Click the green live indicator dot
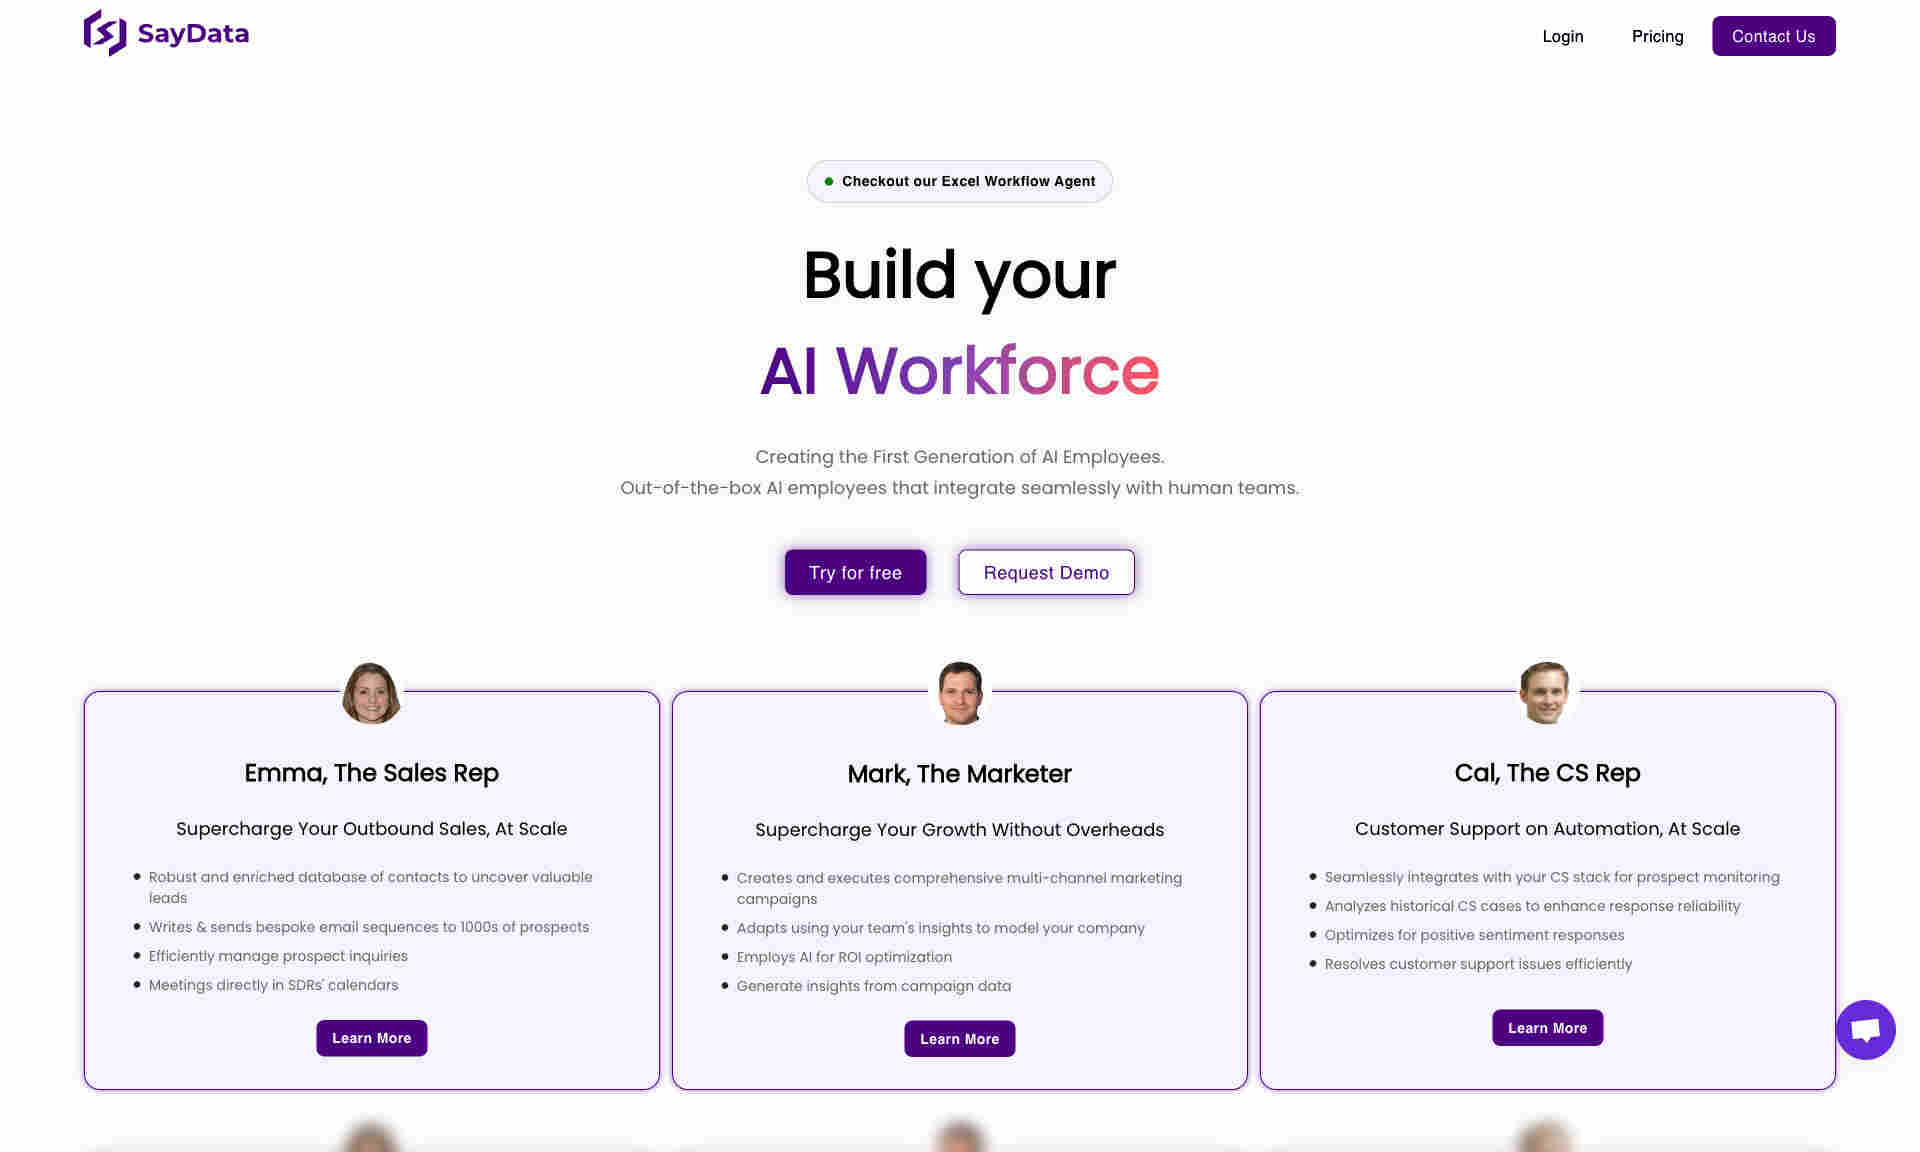The image size is (1920, 1152). 830,180
